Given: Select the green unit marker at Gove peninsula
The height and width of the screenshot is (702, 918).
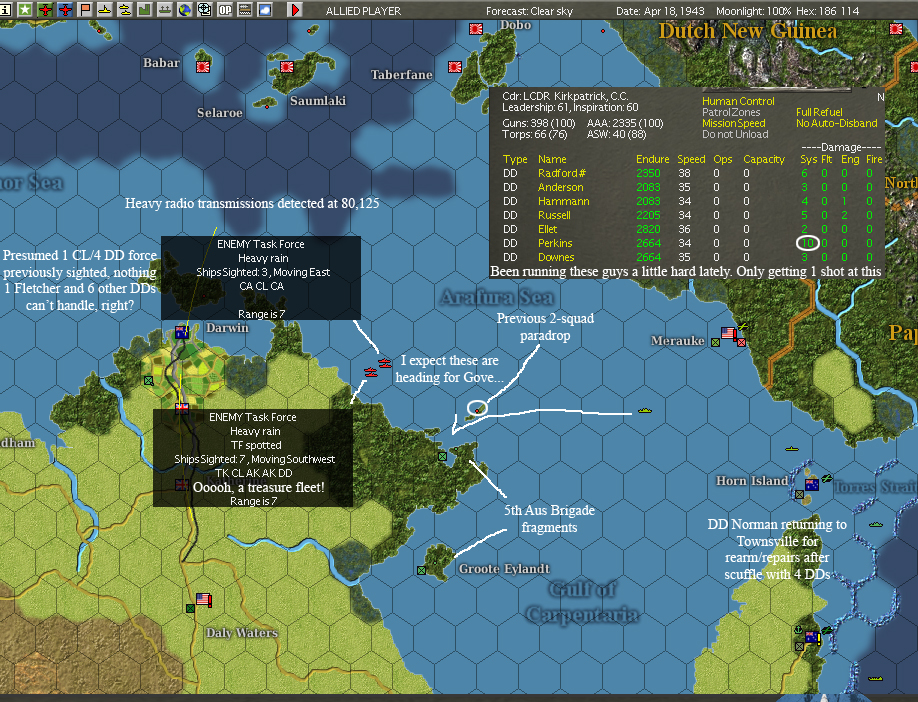Looking at the screenshot, I should click(x=443, y=456).
